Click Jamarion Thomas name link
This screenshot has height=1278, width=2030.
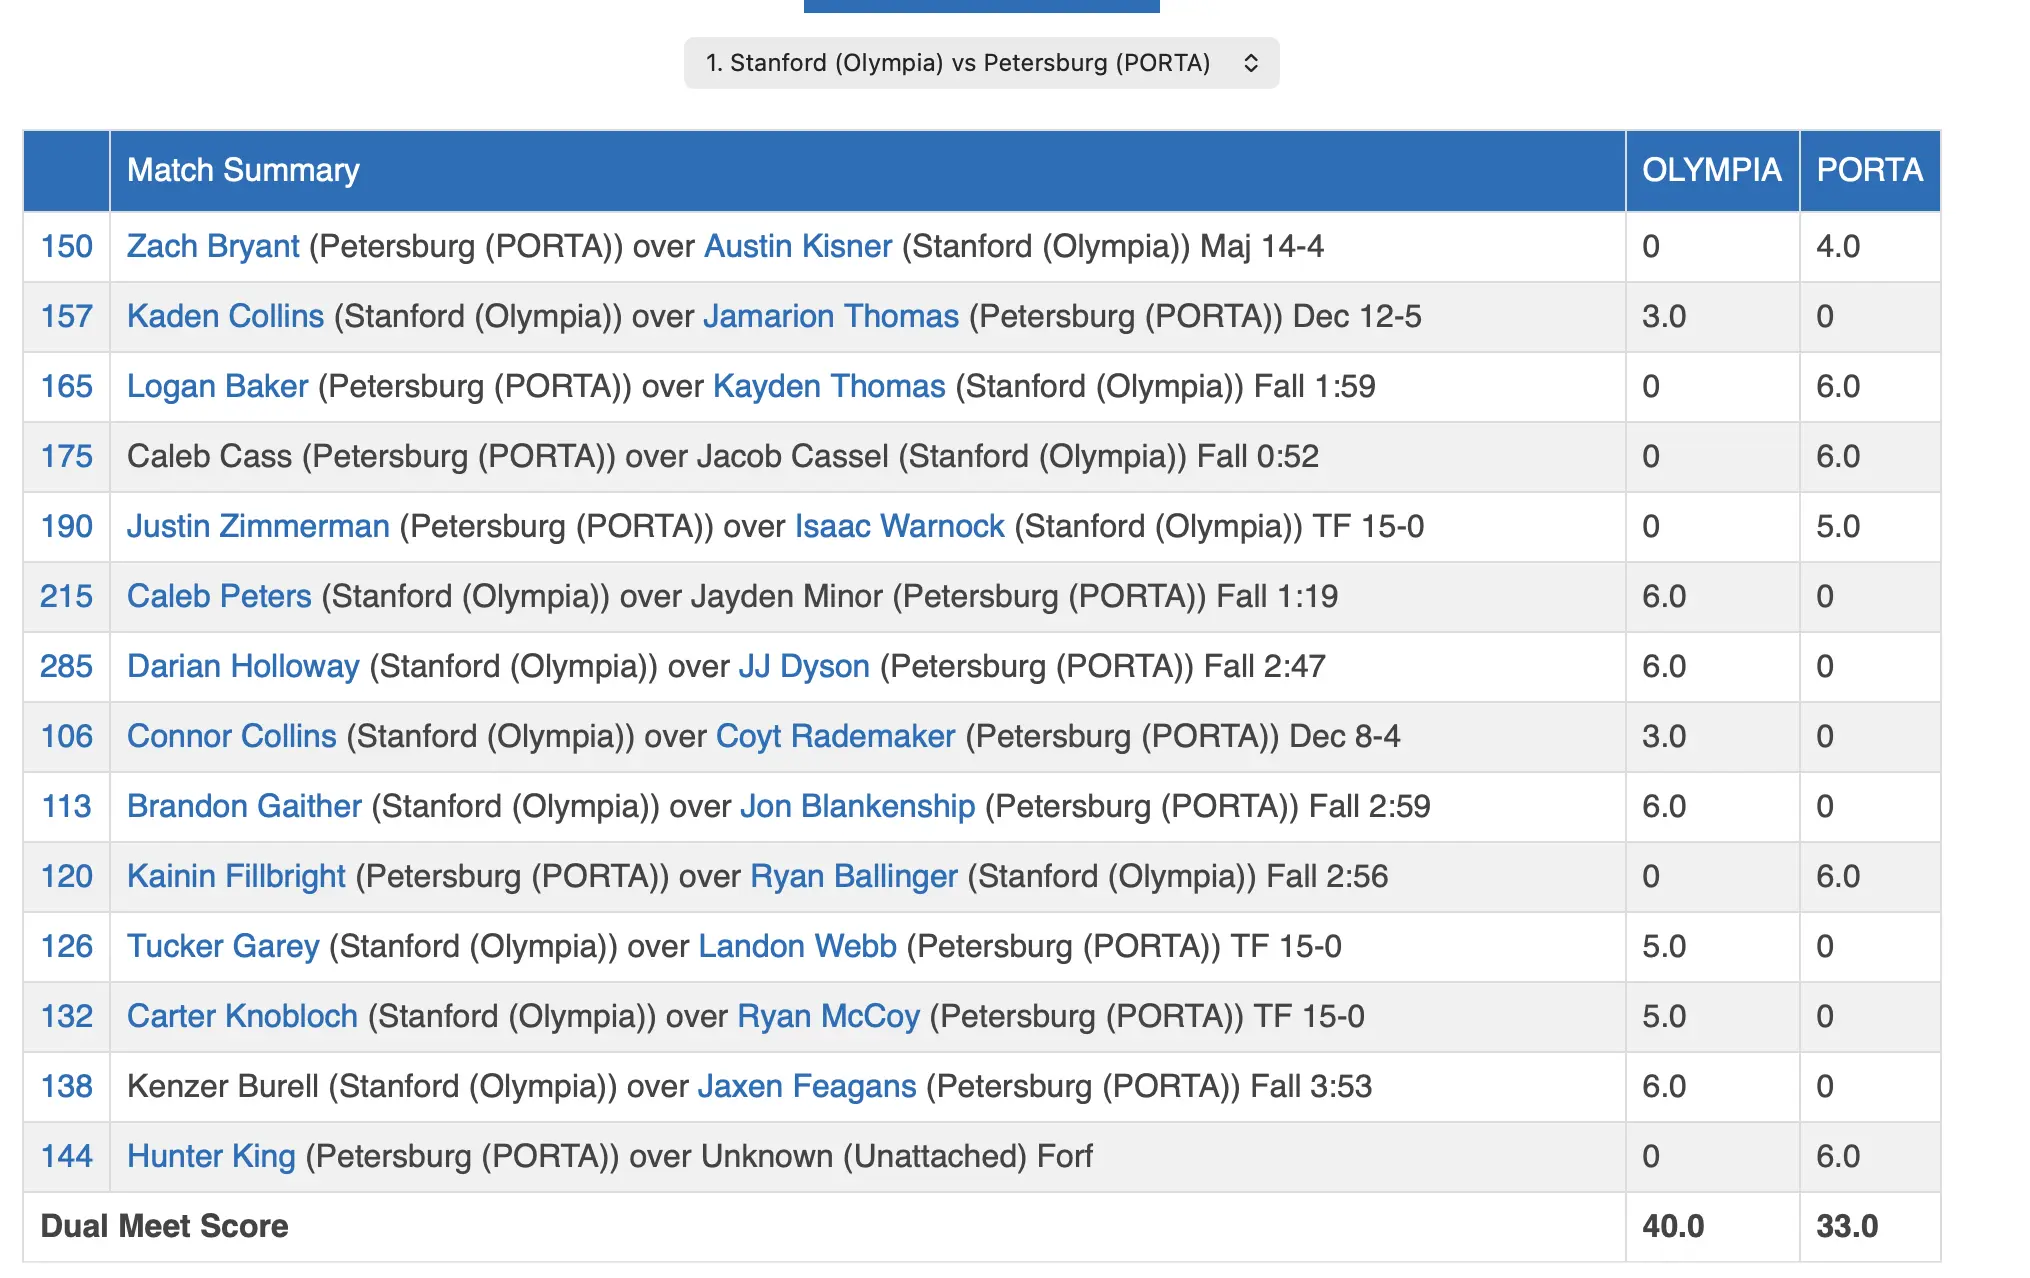tap(830, 316)
